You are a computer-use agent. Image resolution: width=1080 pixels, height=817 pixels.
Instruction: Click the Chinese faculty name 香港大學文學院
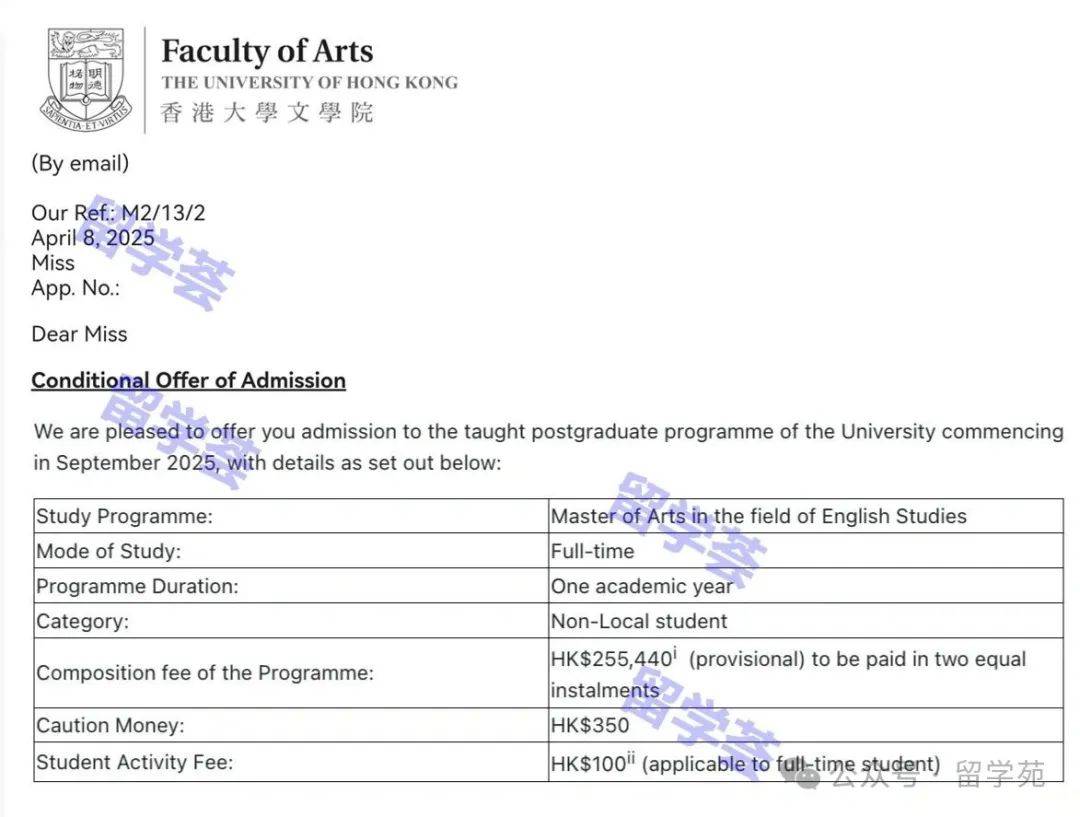tap(266, 112)
